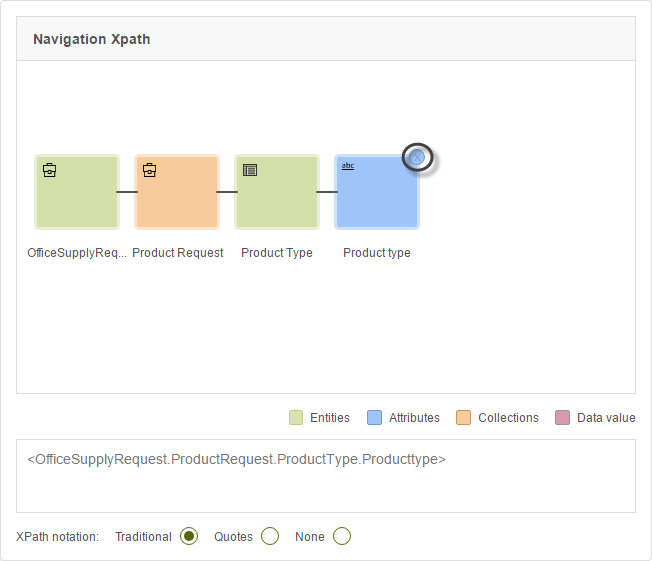
Task: Click the abc icon on the Product type attribute
Action: [x=348, y=166]
